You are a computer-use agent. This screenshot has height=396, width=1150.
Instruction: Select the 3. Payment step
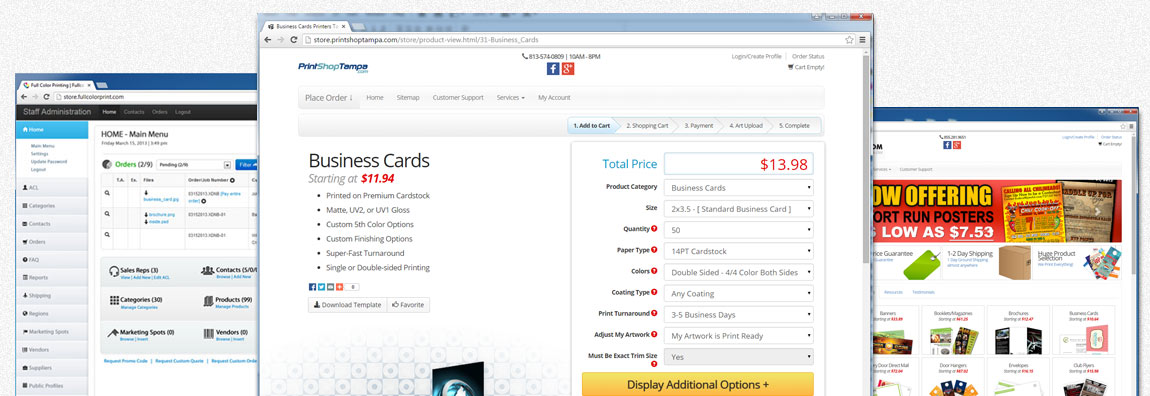click(699, 125)
